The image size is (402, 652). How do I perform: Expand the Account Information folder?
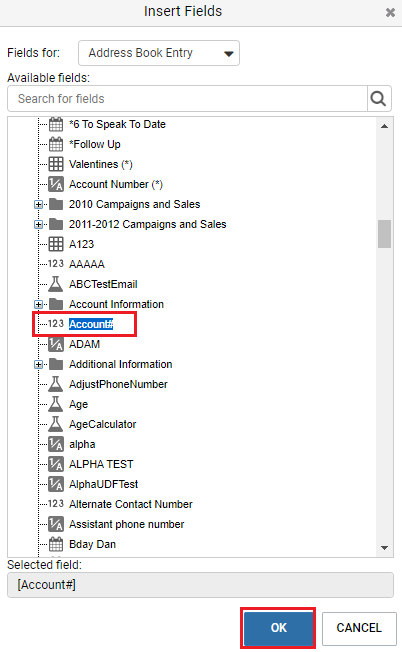click(x=38, y=304)
